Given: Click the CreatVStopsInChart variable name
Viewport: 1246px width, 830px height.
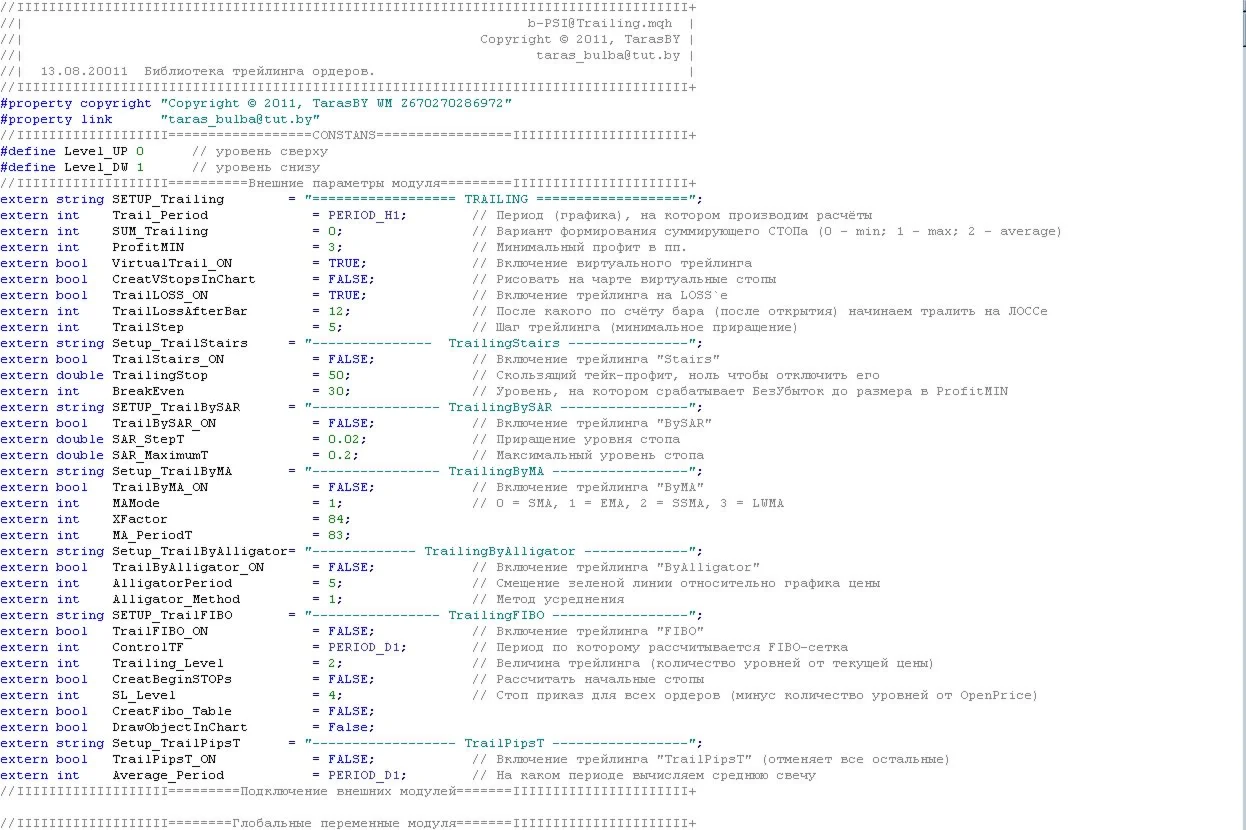Looking at the screenshot, I should click(x=184, y=279).
